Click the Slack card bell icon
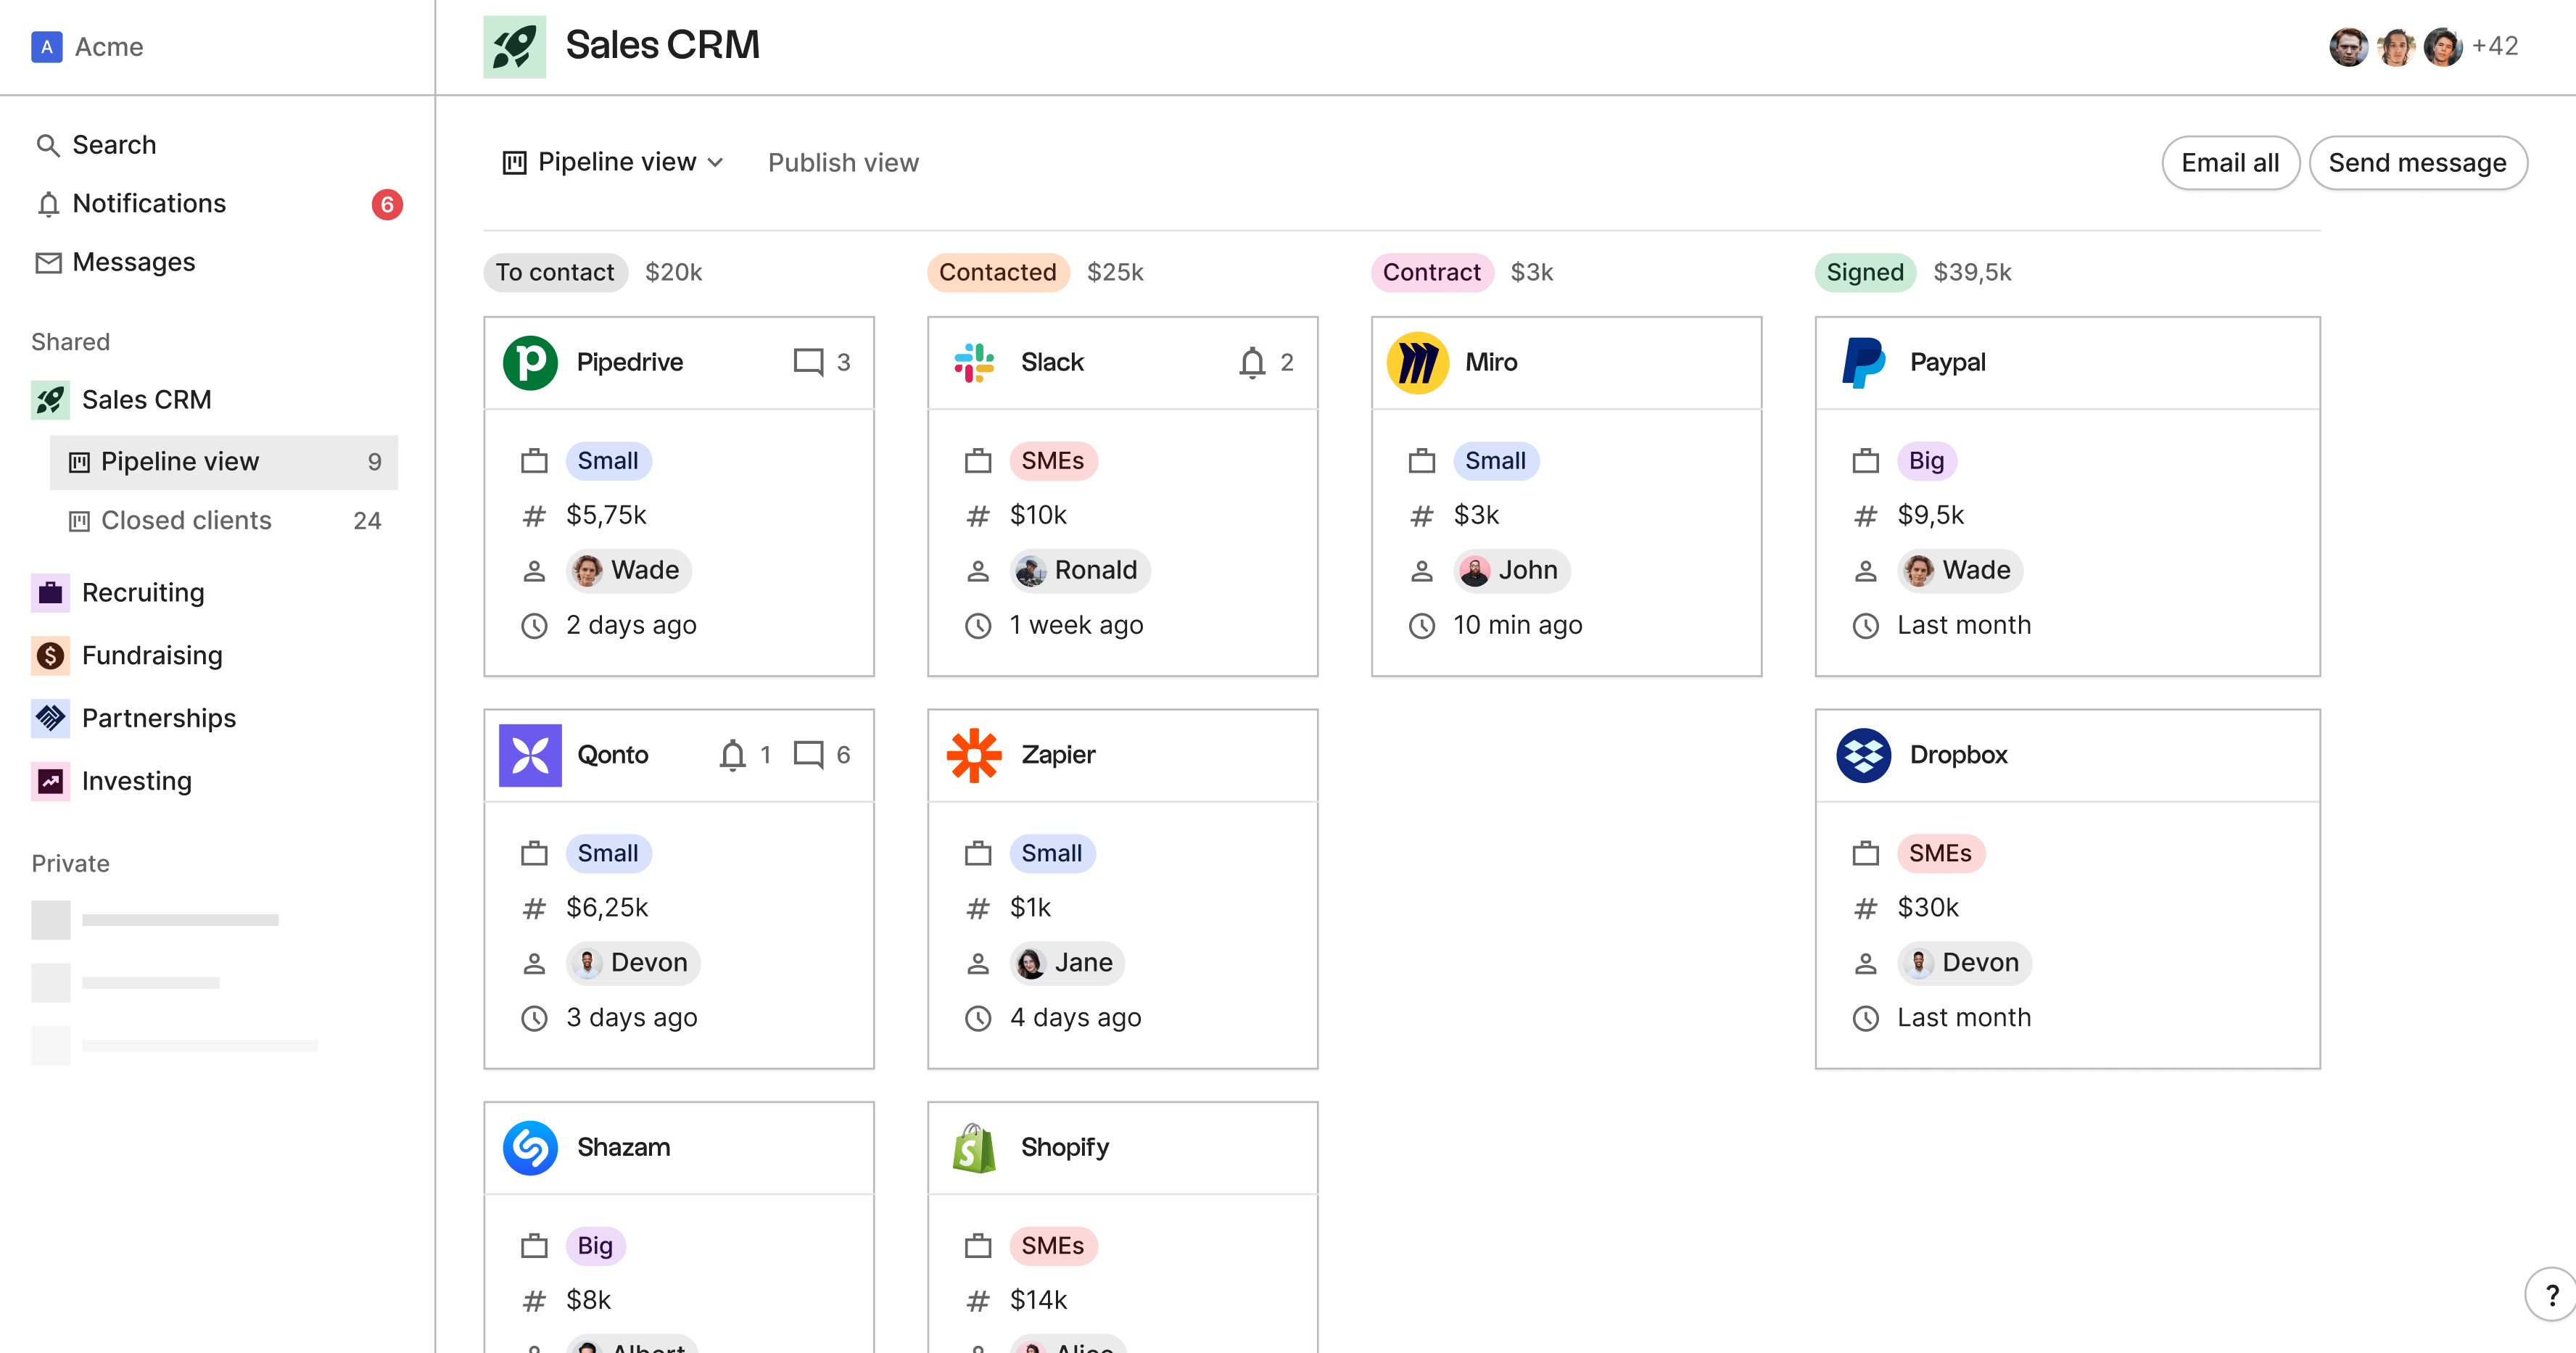The width and height of the screenshot is (2576, 1353). 1252,362
